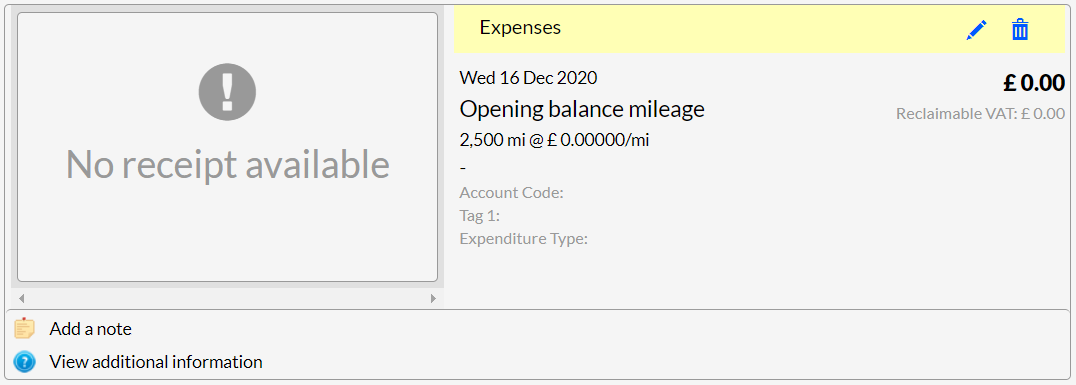
Task: Click the Reclaimable VAT amount text
Action: pyautogui.click(x=981, y=114)
